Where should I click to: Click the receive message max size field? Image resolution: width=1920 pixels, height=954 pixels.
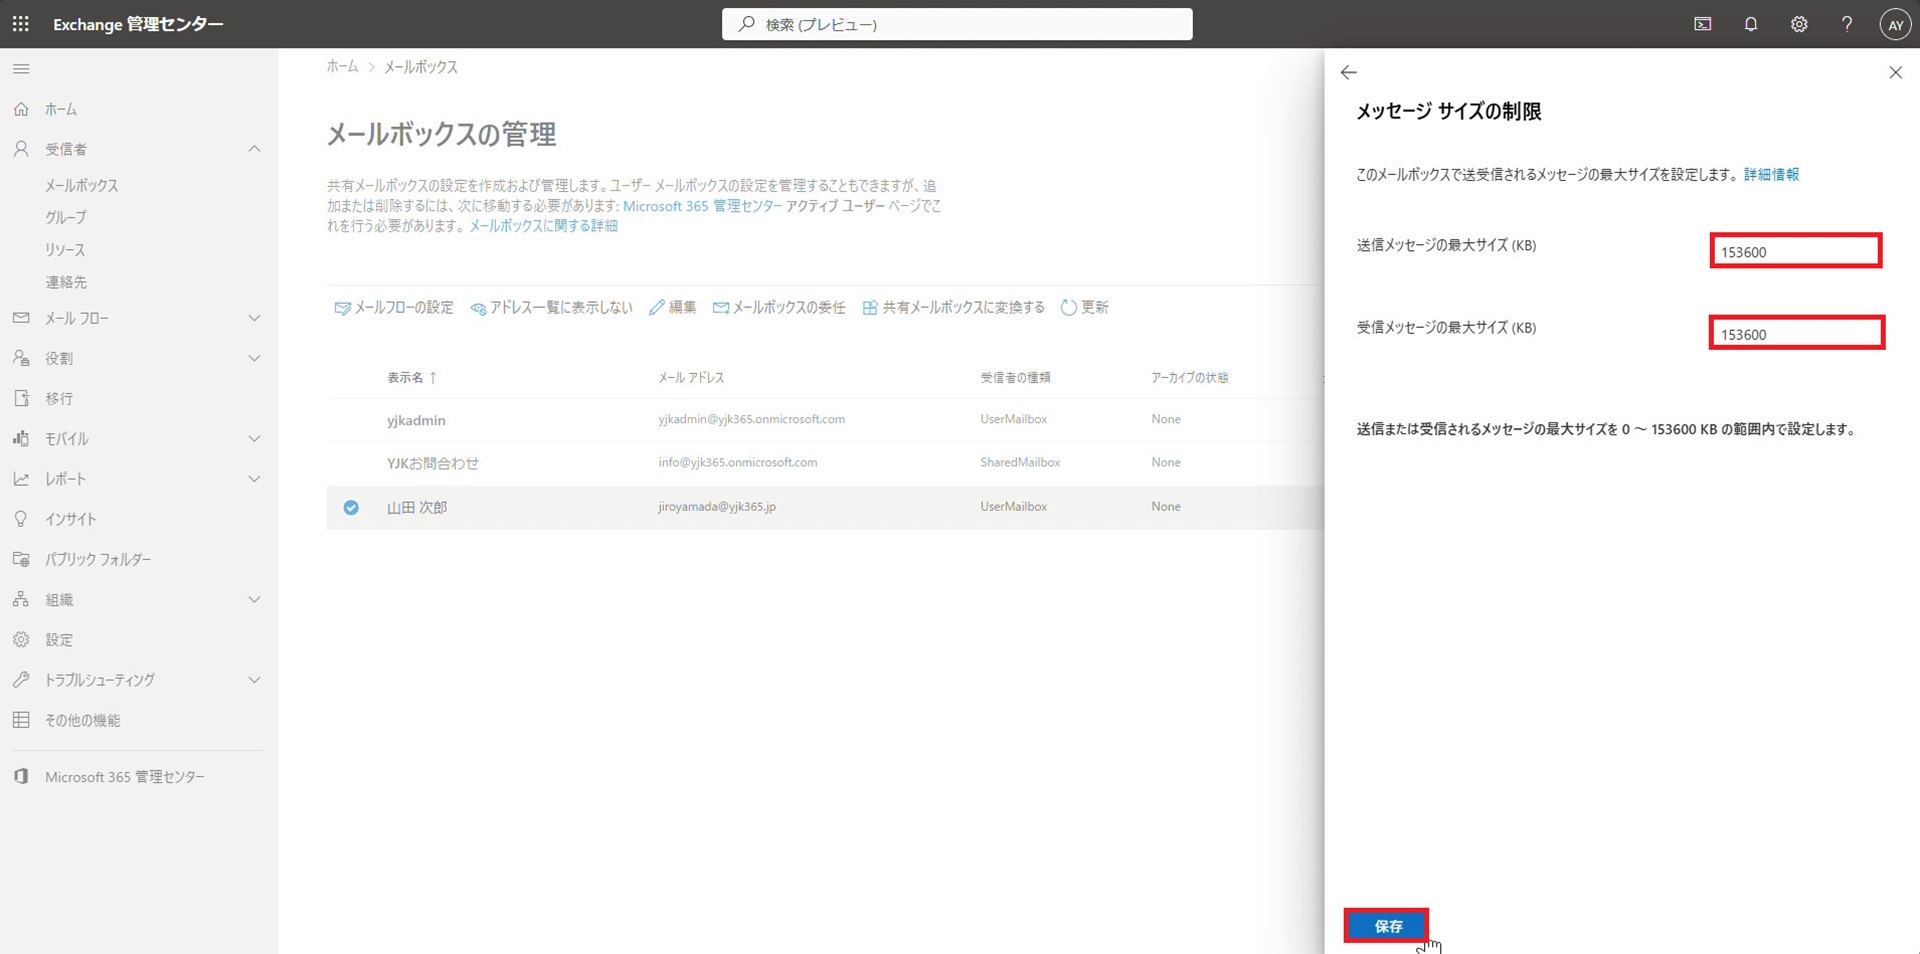tap(1795, 333)
